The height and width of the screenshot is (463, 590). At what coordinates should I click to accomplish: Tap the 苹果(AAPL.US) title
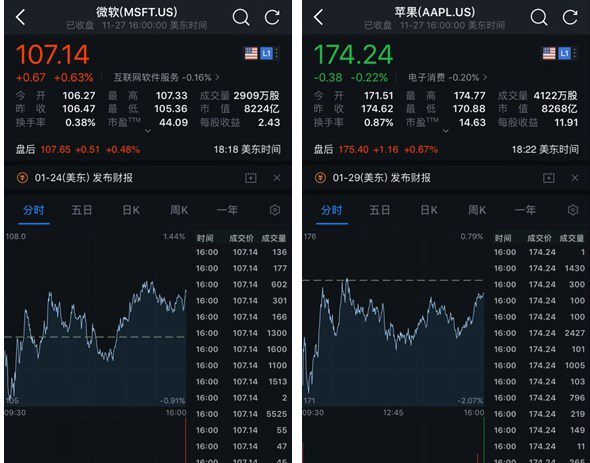[435, 12]
